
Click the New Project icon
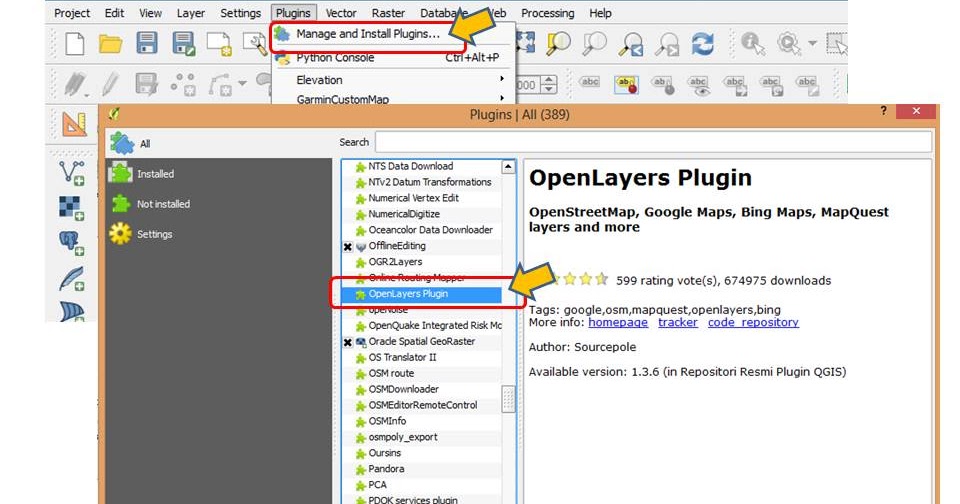pyautogui.click(x=75, y=44)
